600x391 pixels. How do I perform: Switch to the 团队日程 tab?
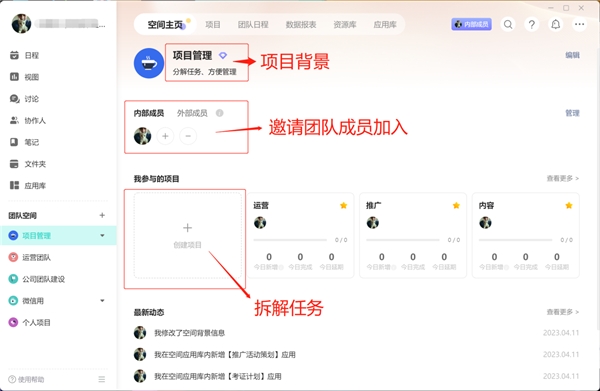253,25
